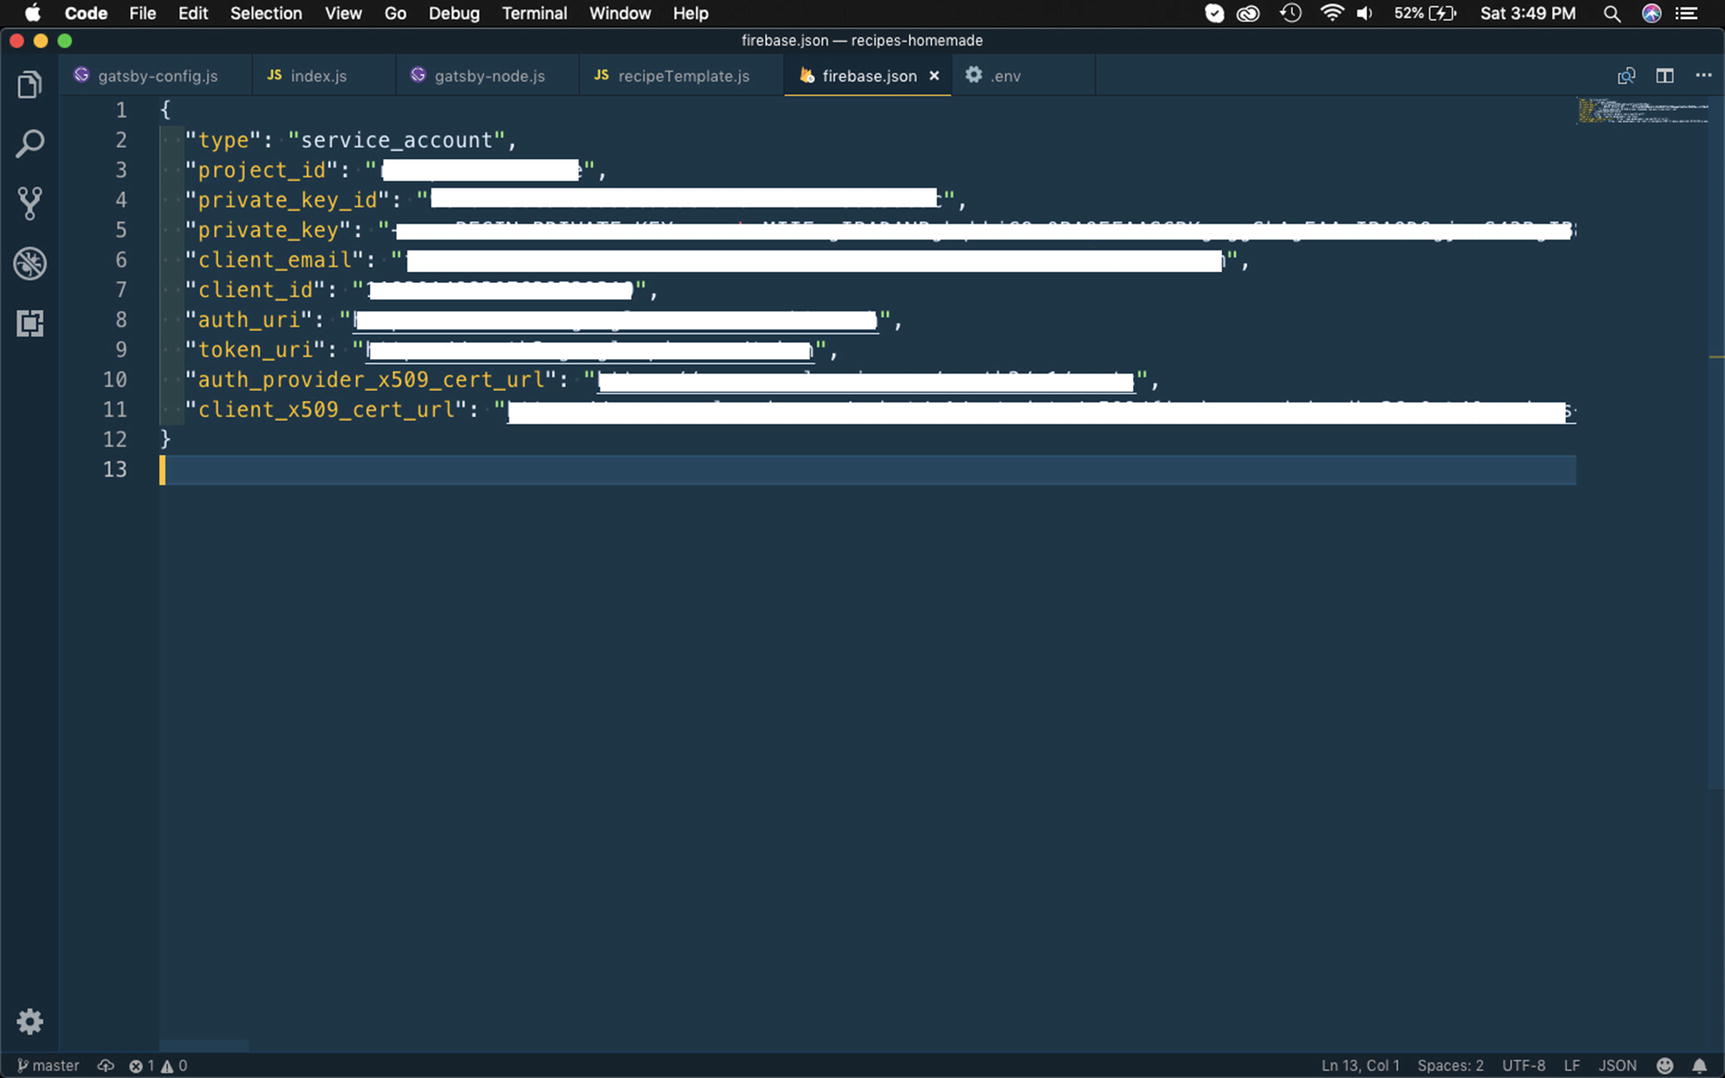This screenshot has width=1725, height=1078.
Task: Open the Go menu
Action: 396,13
